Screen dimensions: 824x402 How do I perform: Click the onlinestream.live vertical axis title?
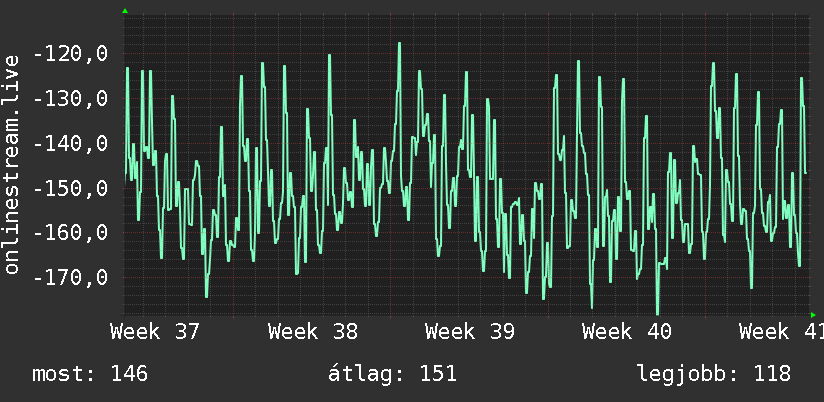click(x=11, y=164)
